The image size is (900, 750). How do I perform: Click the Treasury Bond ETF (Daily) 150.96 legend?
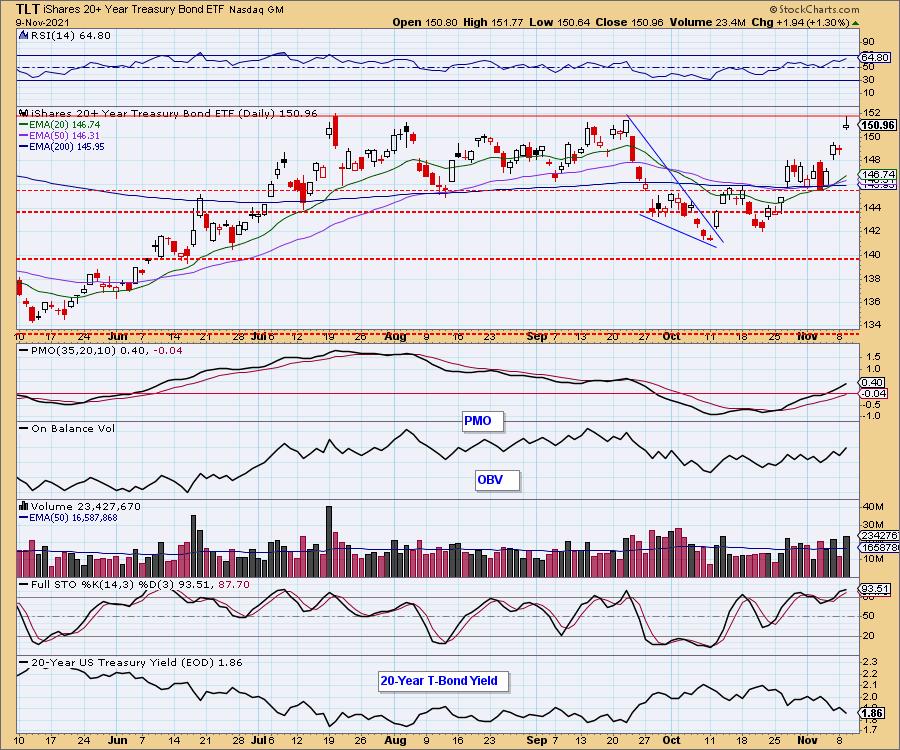tap(174, 113)
